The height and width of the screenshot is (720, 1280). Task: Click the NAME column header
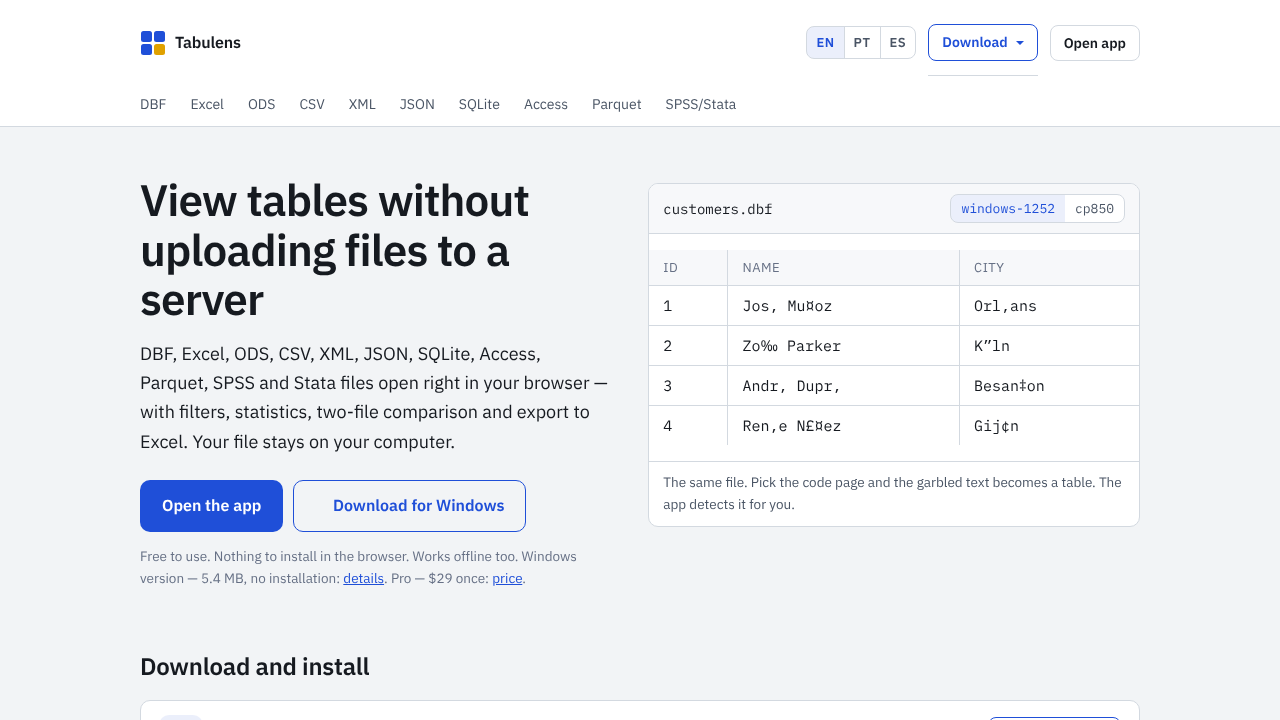843,268
